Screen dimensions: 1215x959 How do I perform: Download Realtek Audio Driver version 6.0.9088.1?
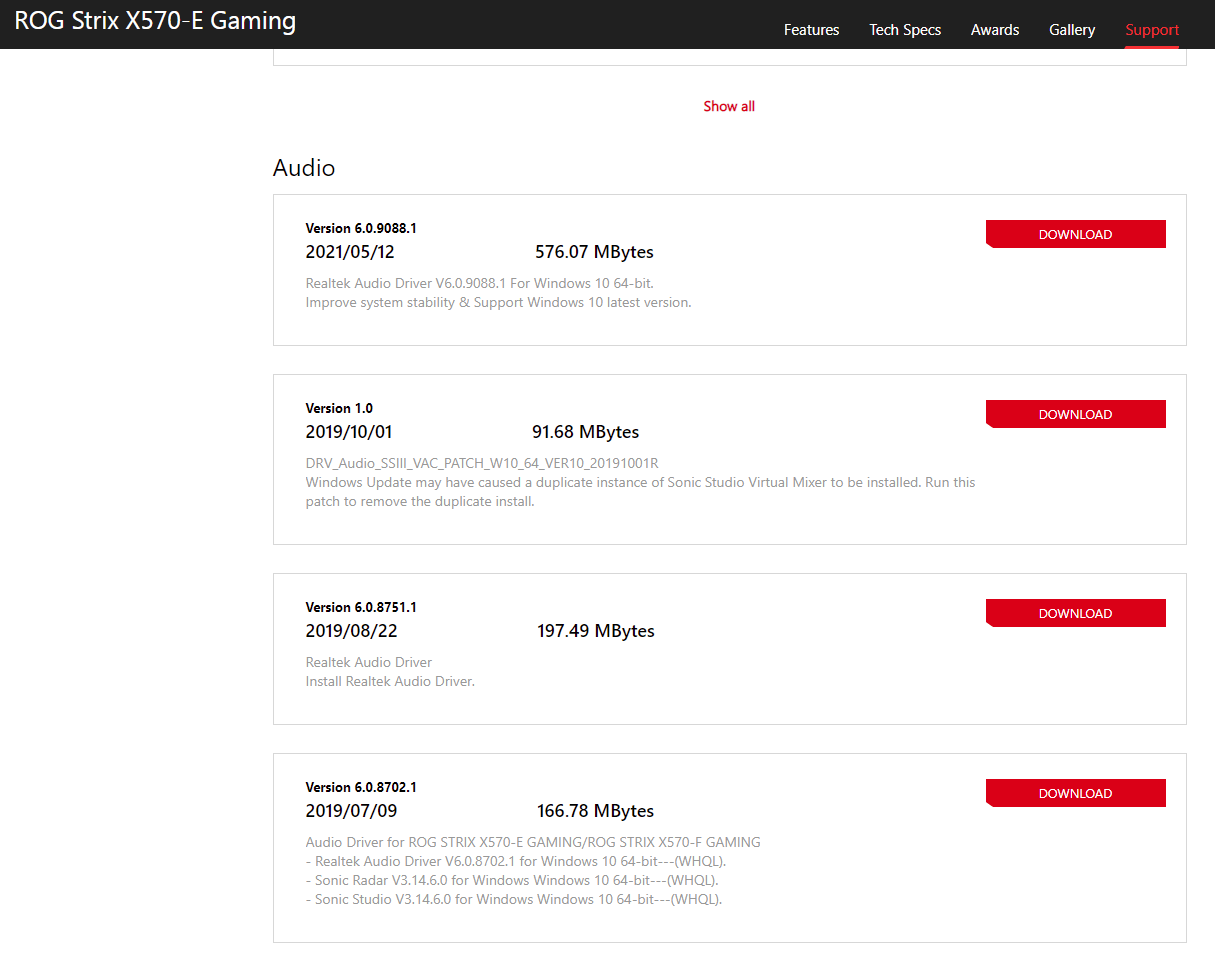1075,234
